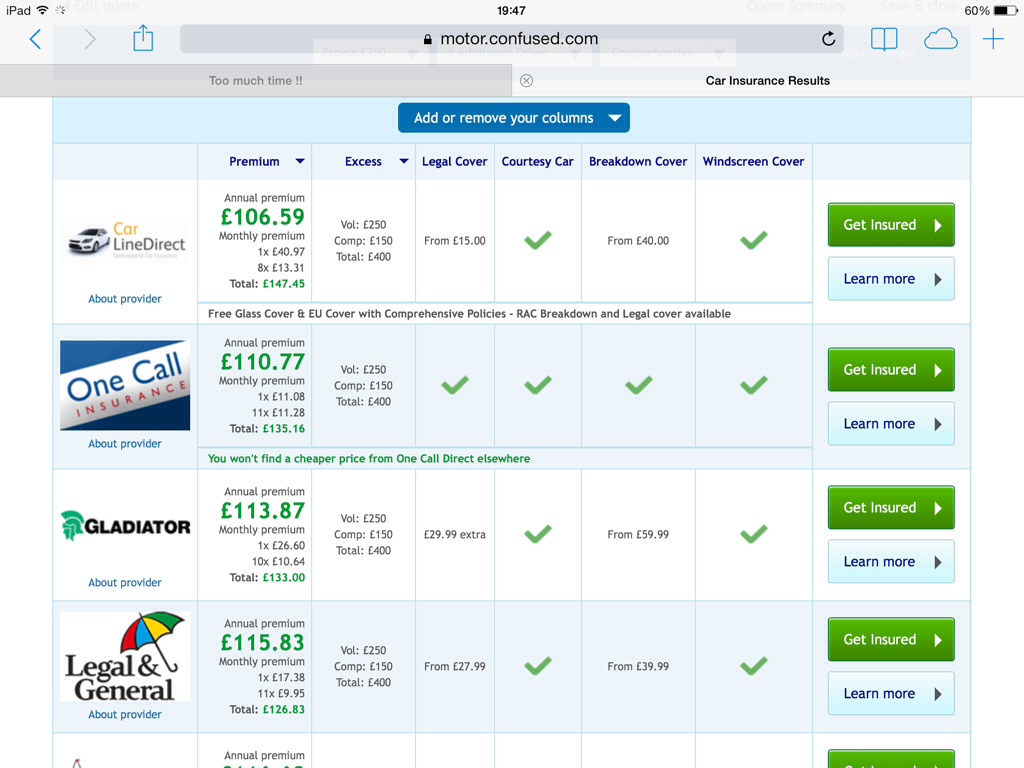Viewport: 1024px width, 768px height.
Task: Tap the Safari forward arrow
Action: [x=89, y=39]
